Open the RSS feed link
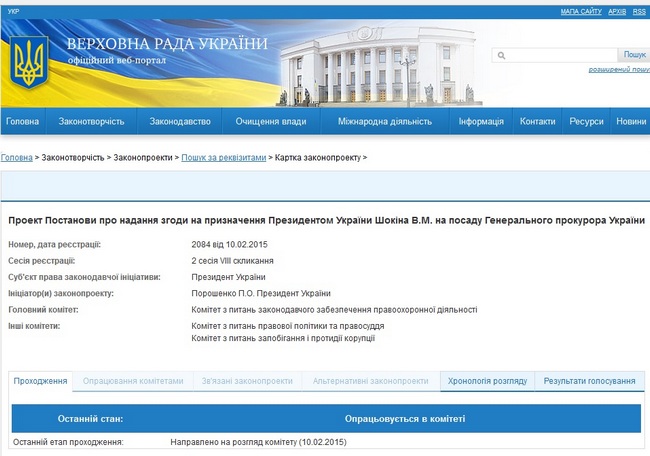Viewport: 650px width, 456px height. click(x=640, y=10)
